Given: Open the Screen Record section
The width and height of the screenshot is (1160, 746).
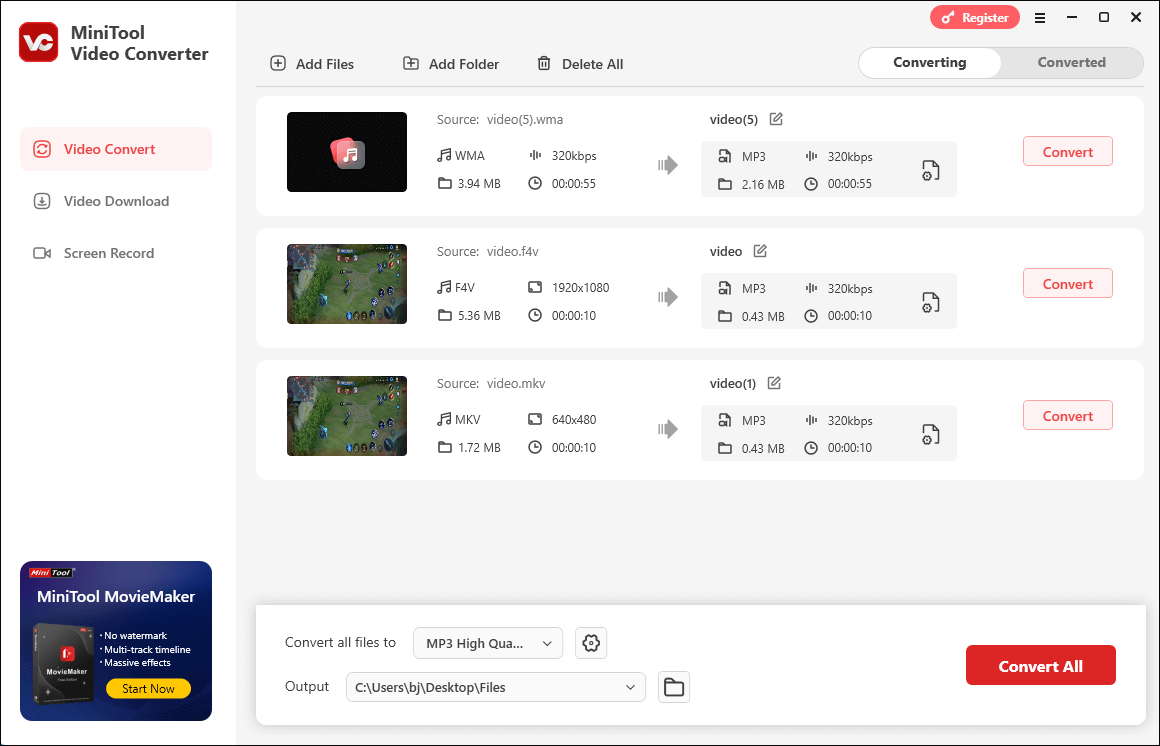Looking at the screenshot, I should click(x=116, y=253).
